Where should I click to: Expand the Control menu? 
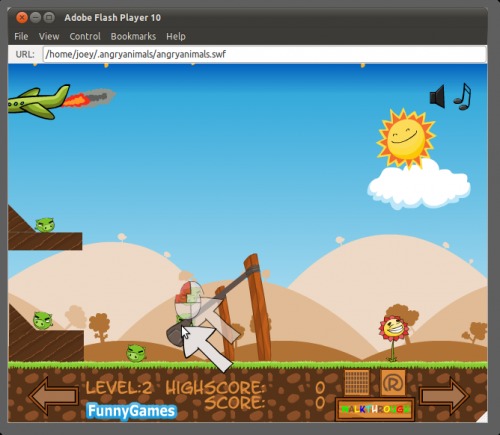[x=85, y=36]
